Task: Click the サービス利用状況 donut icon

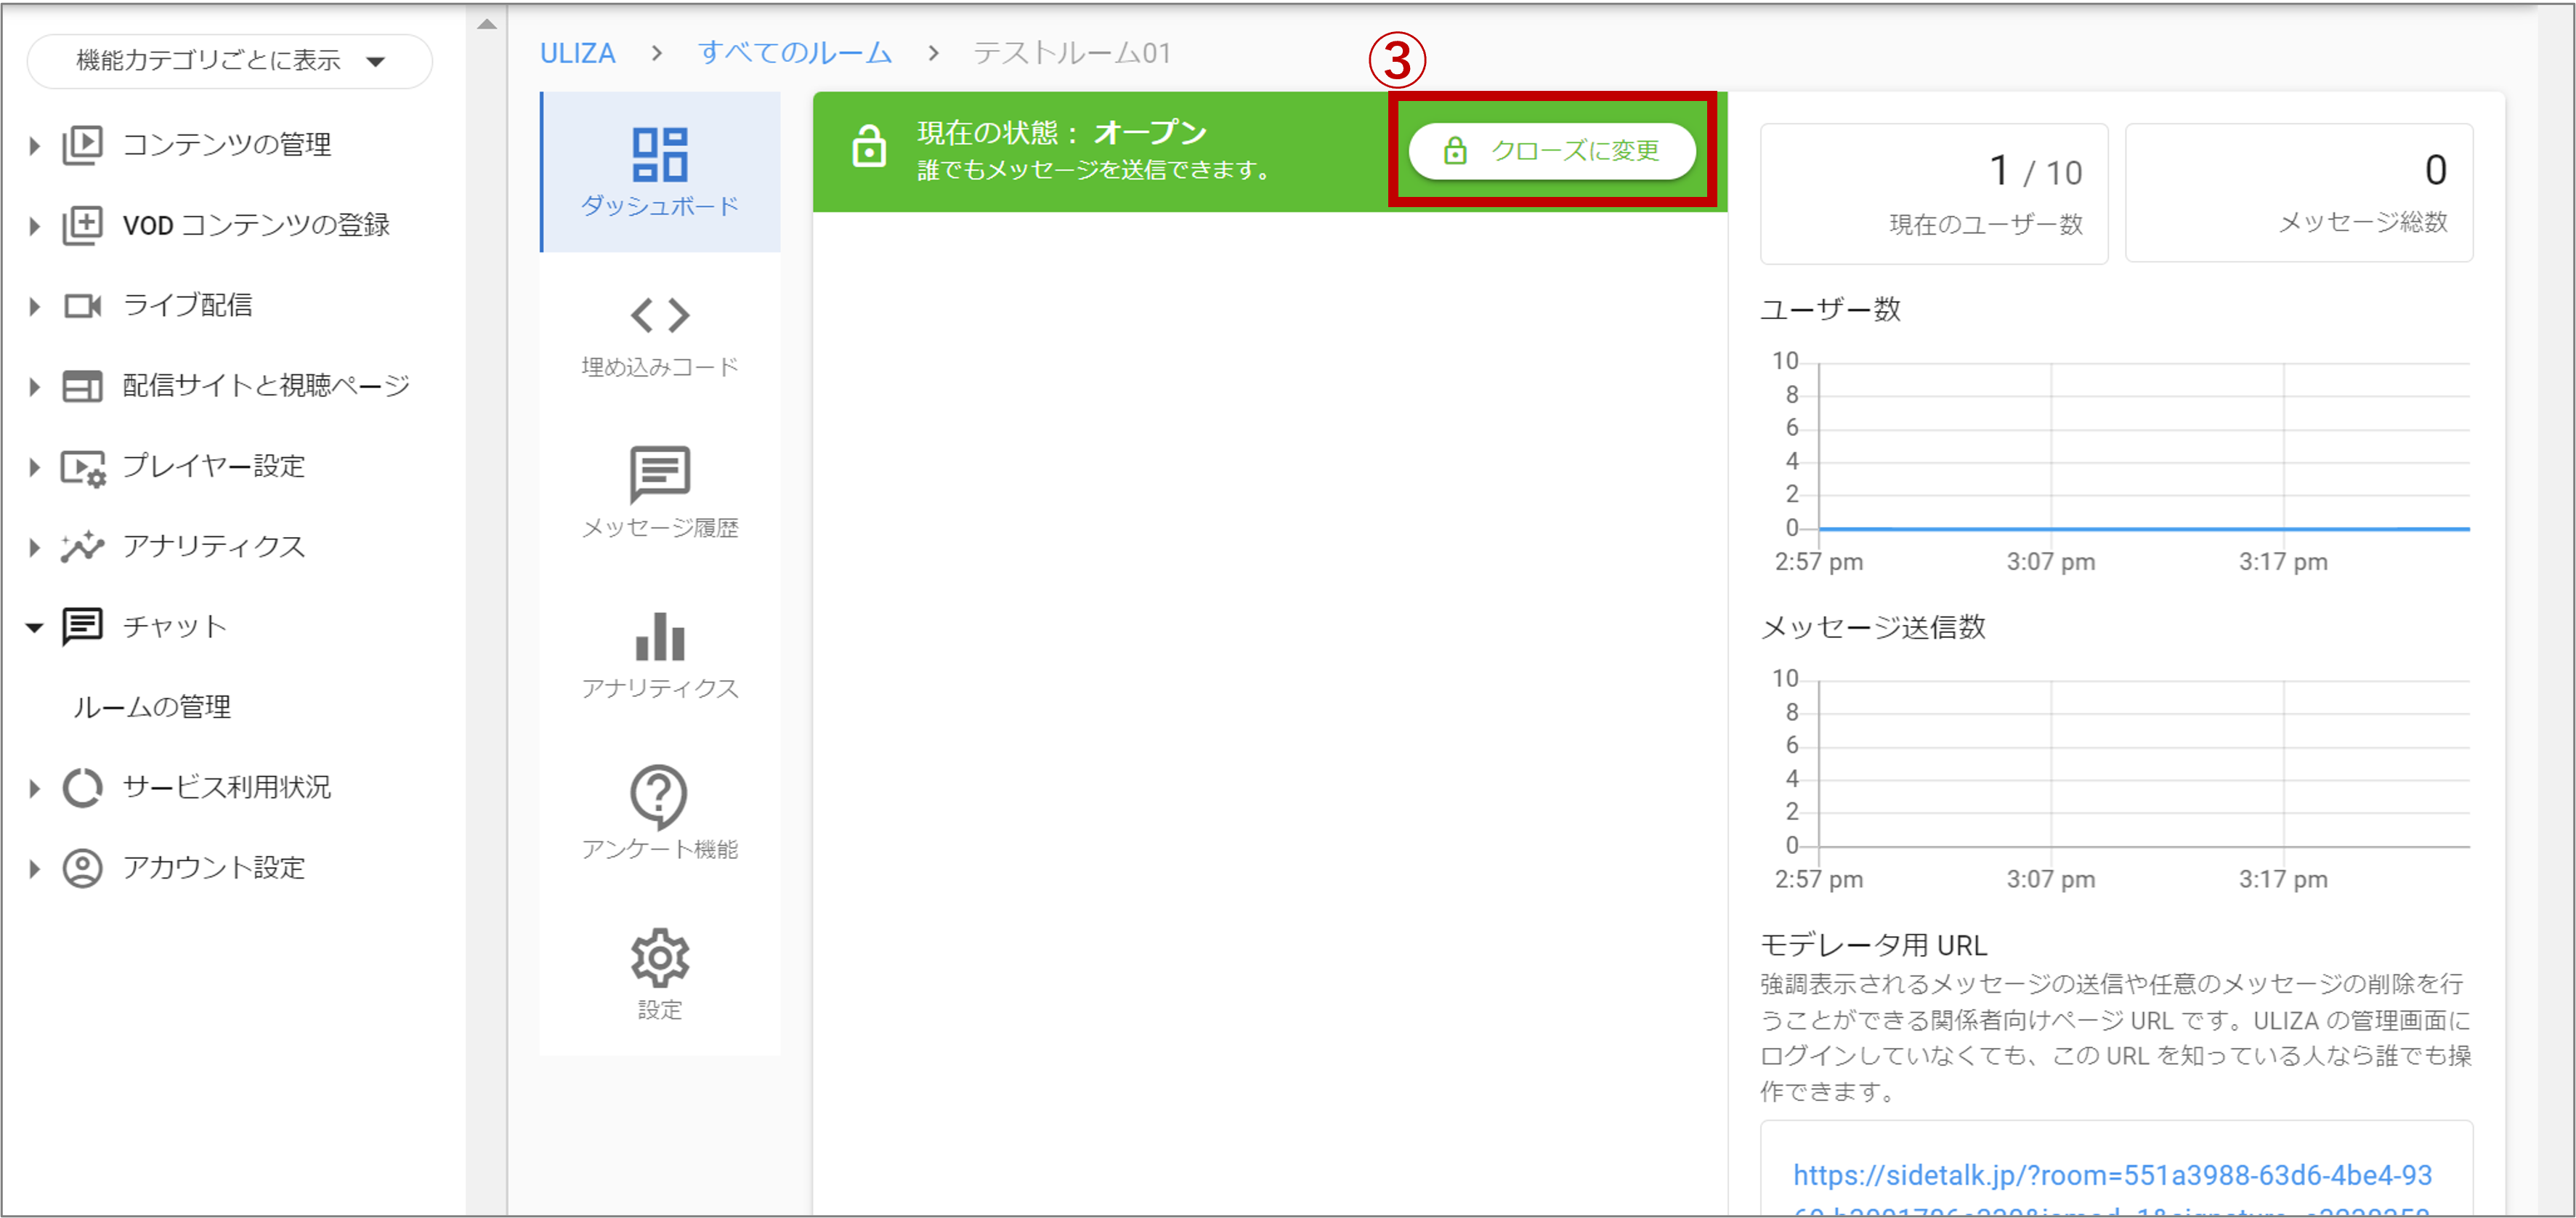Action: [x=82, y=788]
